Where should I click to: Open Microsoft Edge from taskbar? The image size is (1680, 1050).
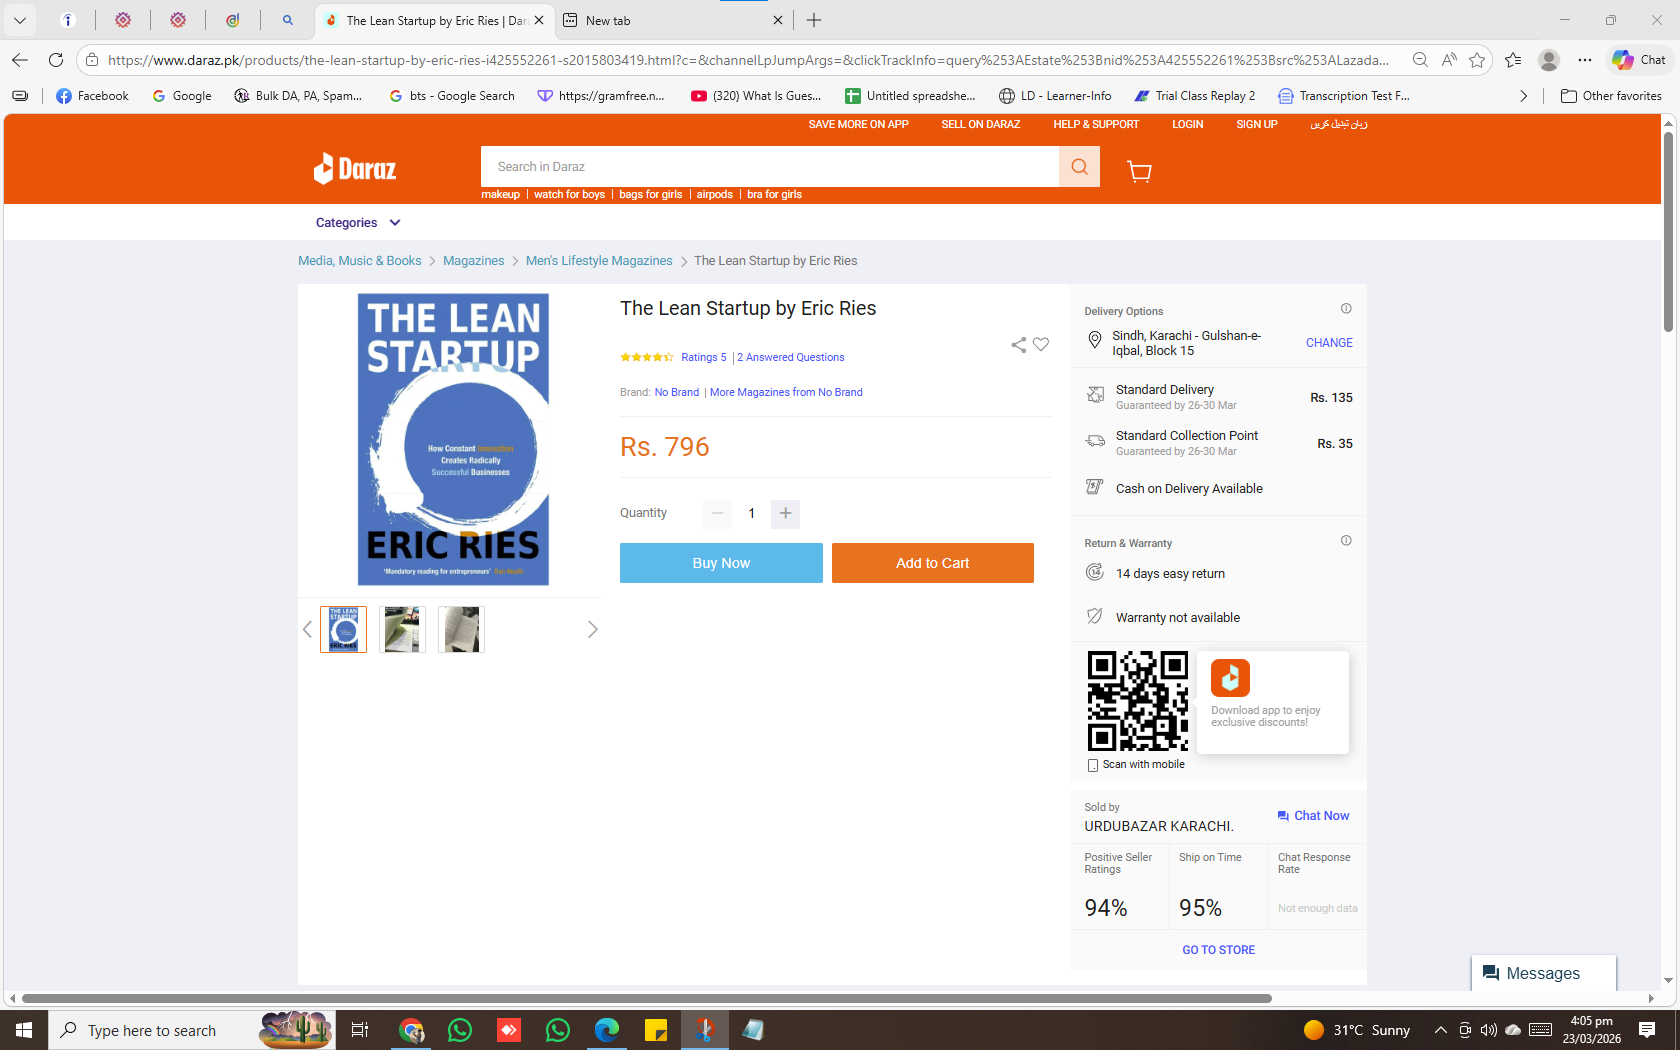coord(607,1030)
